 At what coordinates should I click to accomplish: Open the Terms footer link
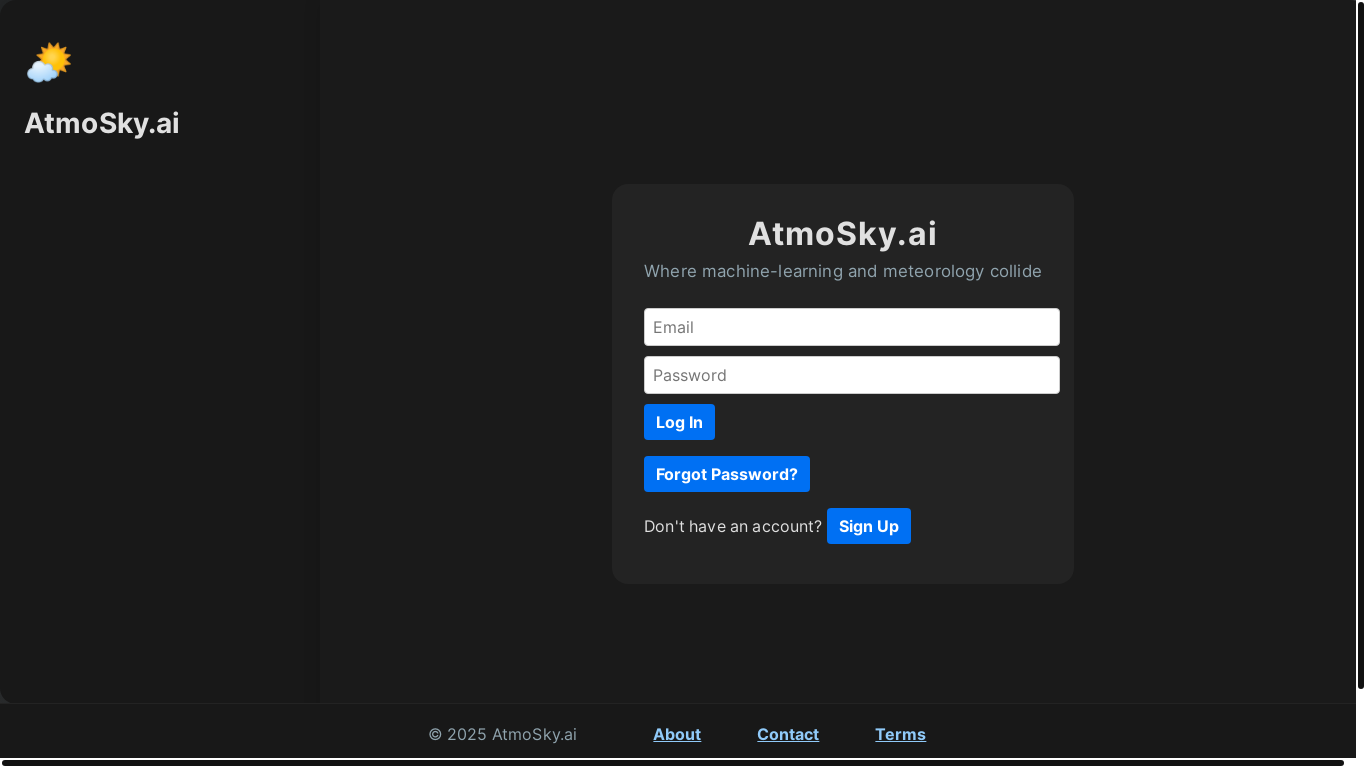(x=900, y=734)
